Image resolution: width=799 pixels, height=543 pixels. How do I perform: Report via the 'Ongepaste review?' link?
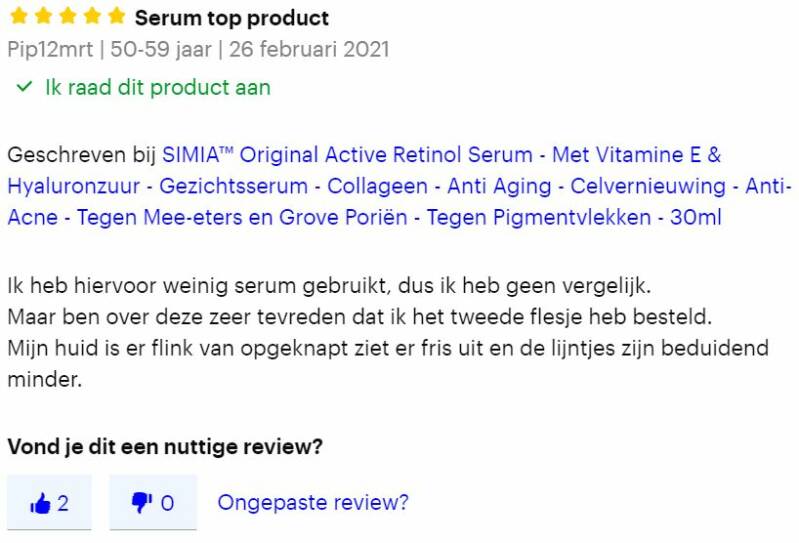coord(312,502)
